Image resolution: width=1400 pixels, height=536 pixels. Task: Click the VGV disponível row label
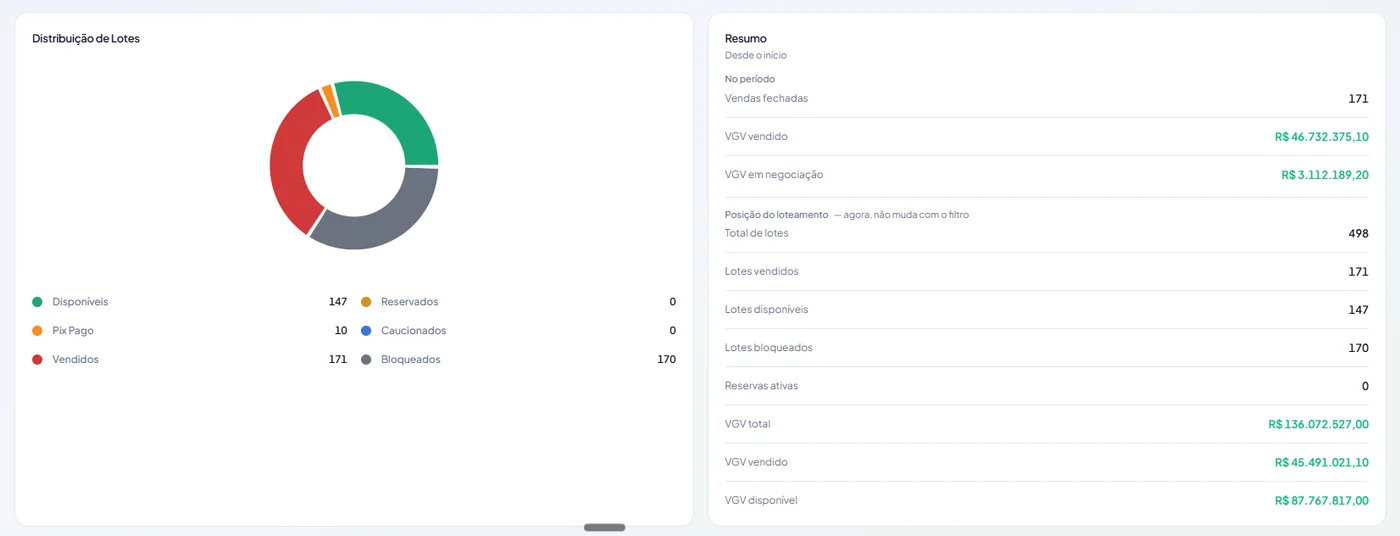[x=761, y=501]
